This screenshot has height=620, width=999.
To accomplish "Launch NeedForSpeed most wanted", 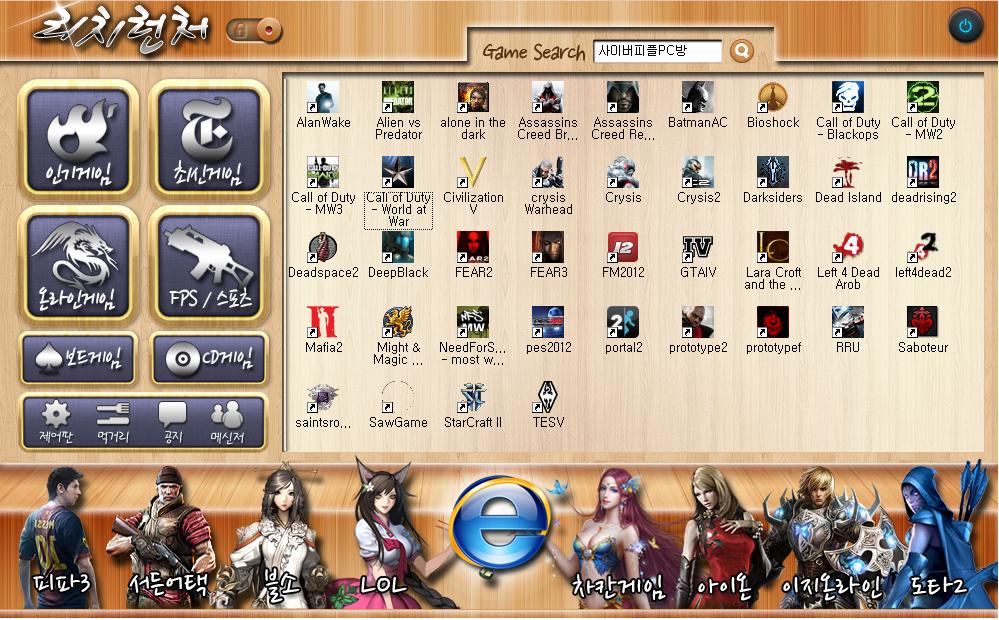I will 473,336.
